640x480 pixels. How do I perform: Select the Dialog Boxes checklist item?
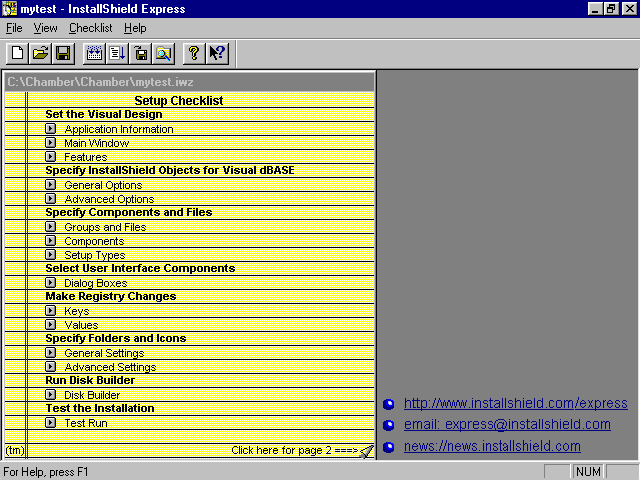click(x=96, y=283)
